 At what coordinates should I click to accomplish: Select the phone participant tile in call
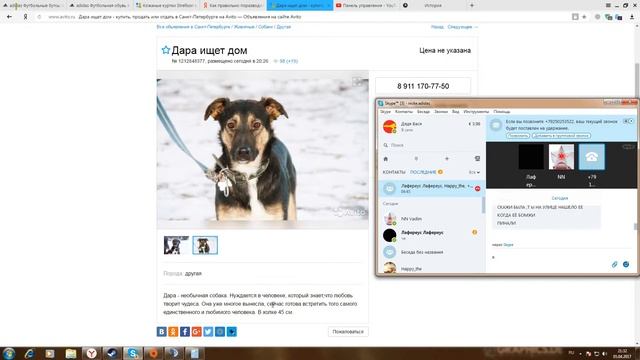point(592,157)
